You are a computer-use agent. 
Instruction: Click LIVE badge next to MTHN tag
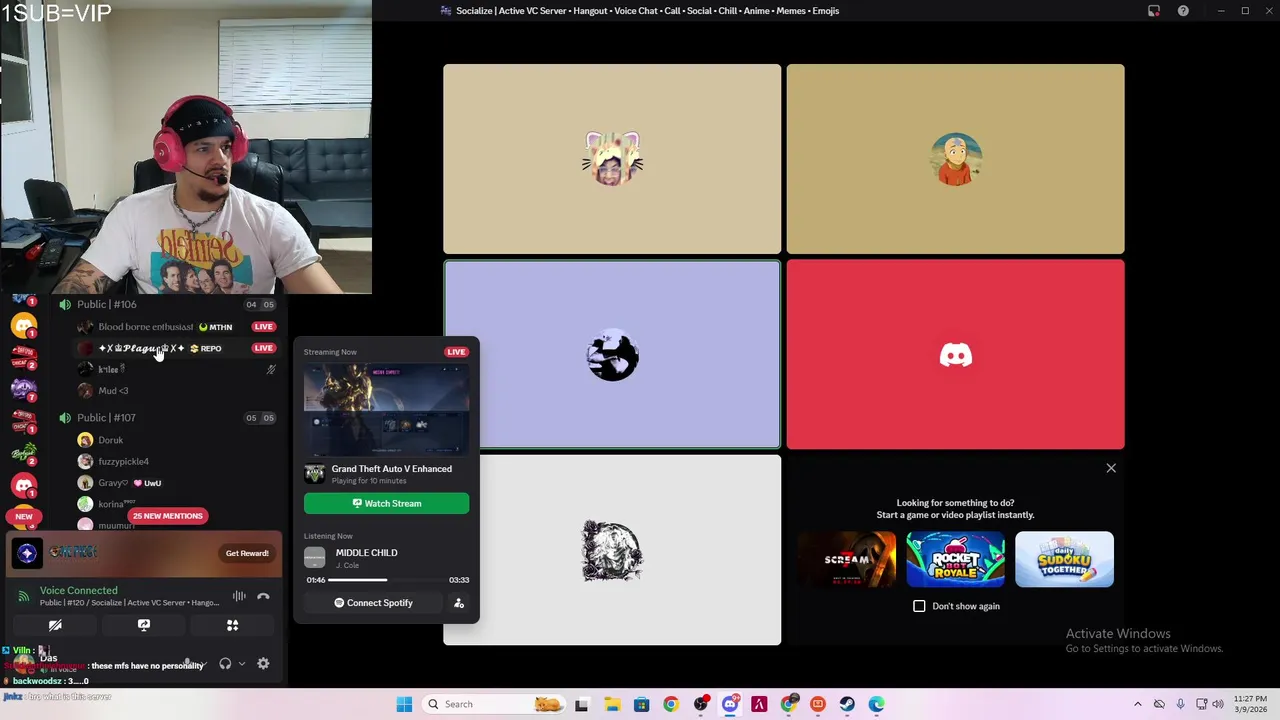tap(263, 327)
